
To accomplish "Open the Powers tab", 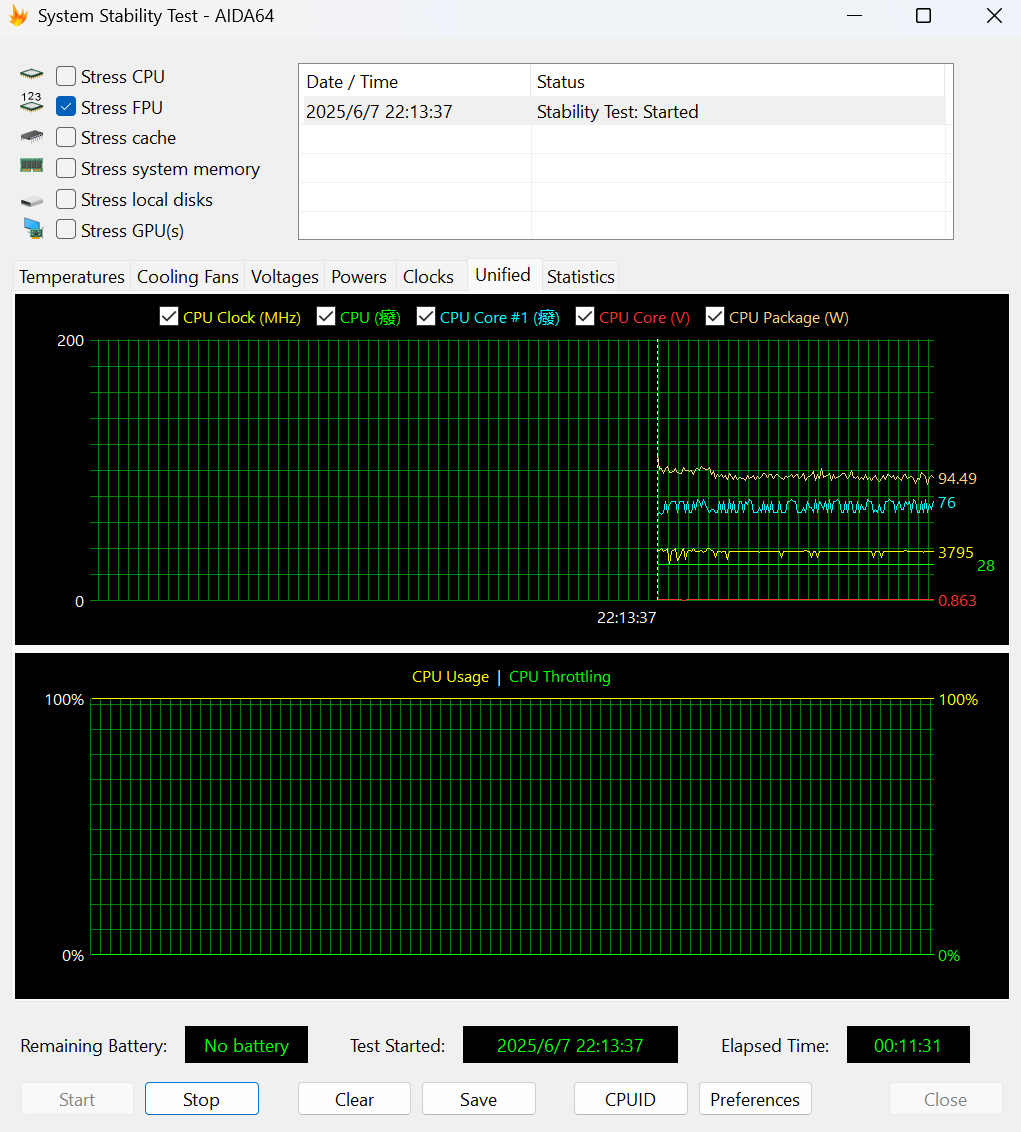I will [x=359, y=277].
